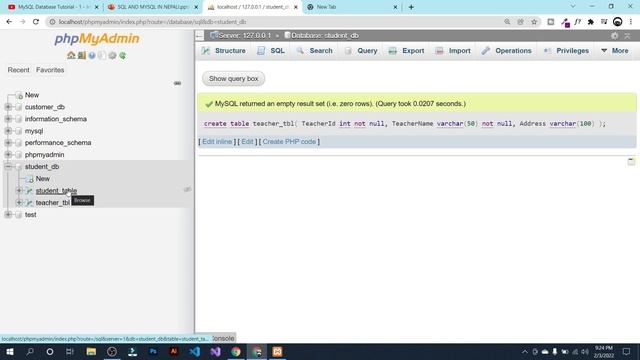The height and width of the screenshot is (360, 640).
Task: Expand the performance_schema database node
Action: coord(8,142)
